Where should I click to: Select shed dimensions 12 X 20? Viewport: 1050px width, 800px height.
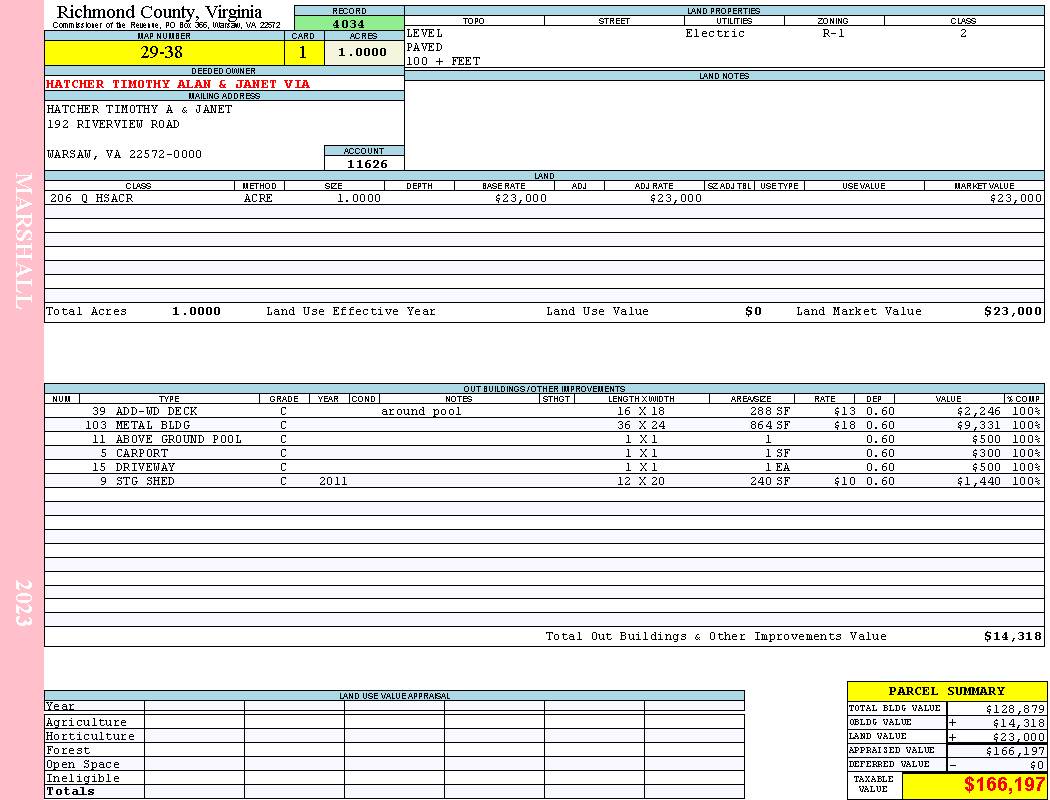click(x=641, y=481)
